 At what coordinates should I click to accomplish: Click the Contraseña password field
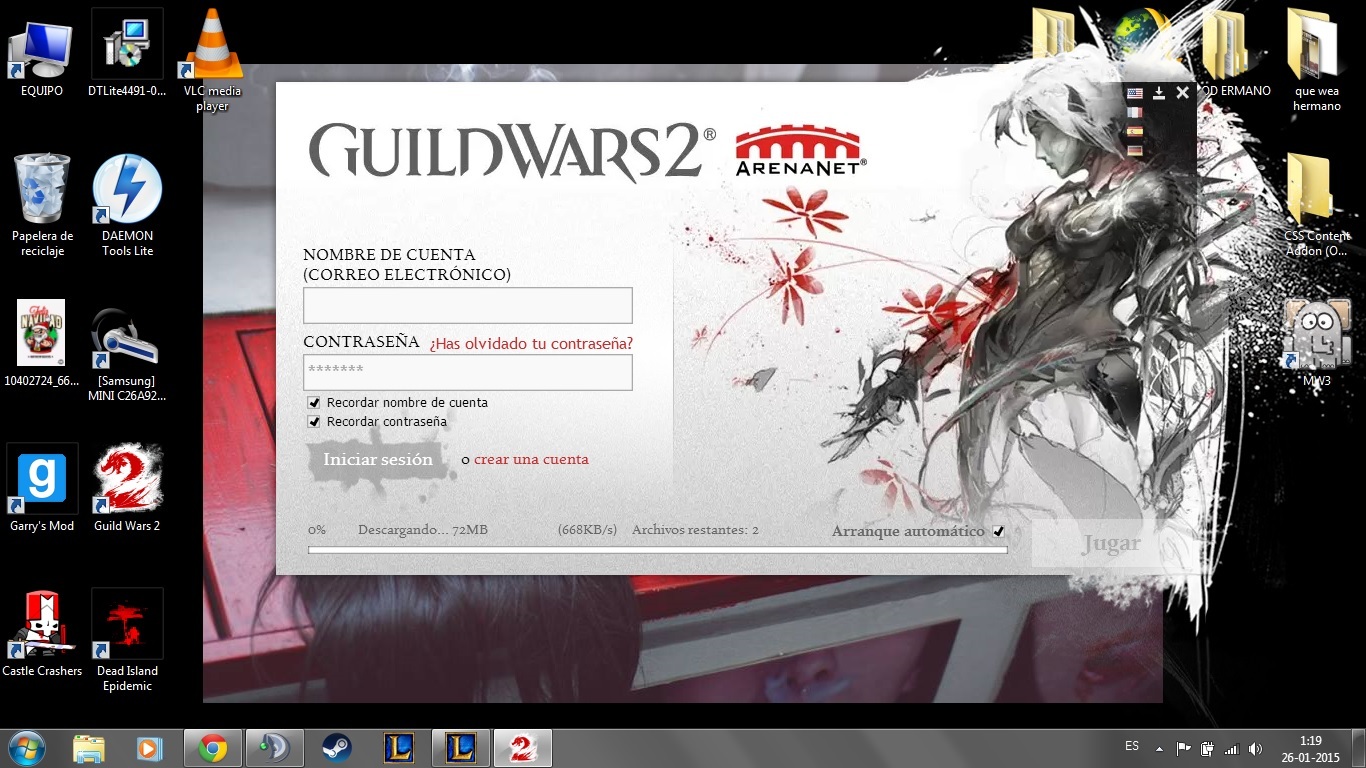(x=468, y=373)
